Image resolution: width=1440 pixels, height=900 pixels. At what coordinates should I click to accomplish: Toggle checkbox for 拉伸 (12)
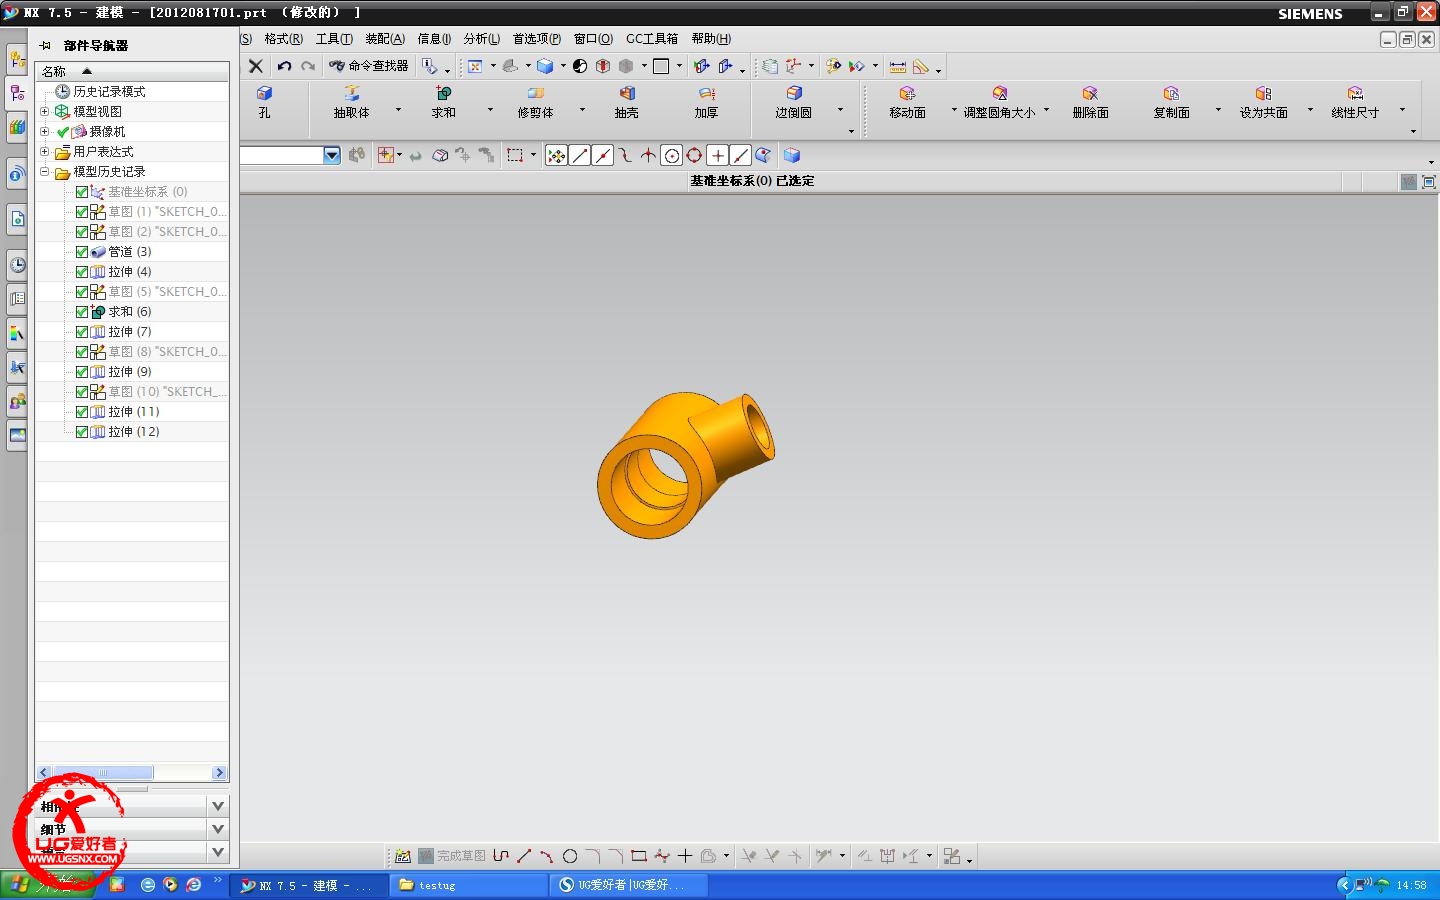coord(82,432)
